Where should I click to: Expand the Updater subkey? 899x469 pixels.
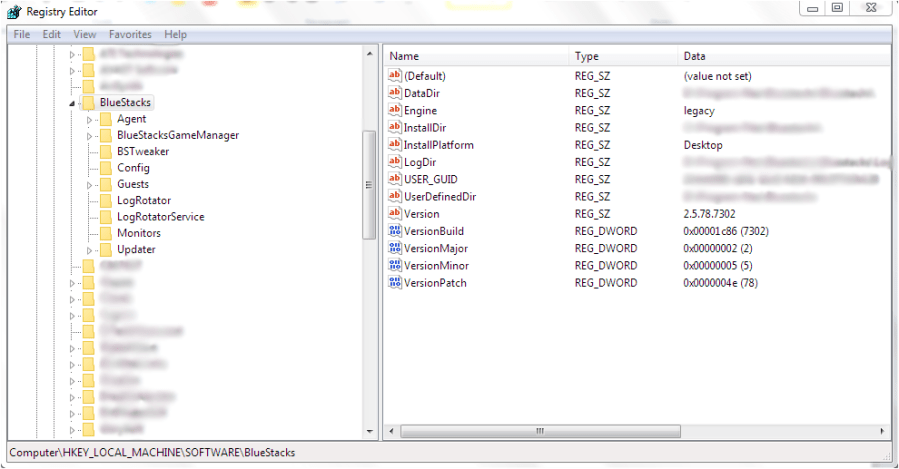89,250
